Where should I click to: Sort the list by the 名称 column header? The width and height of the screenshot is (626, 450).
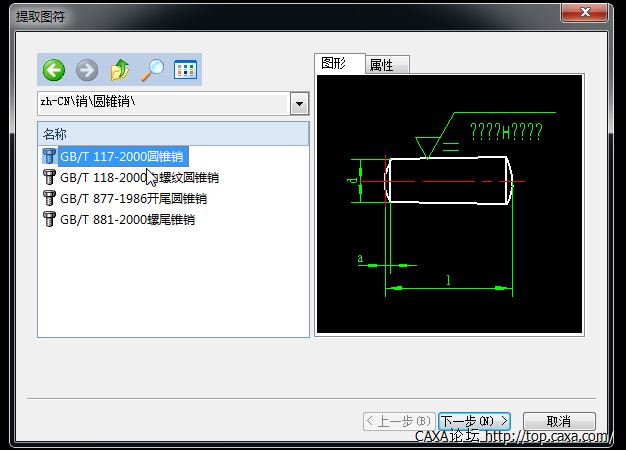click(172, 134)
